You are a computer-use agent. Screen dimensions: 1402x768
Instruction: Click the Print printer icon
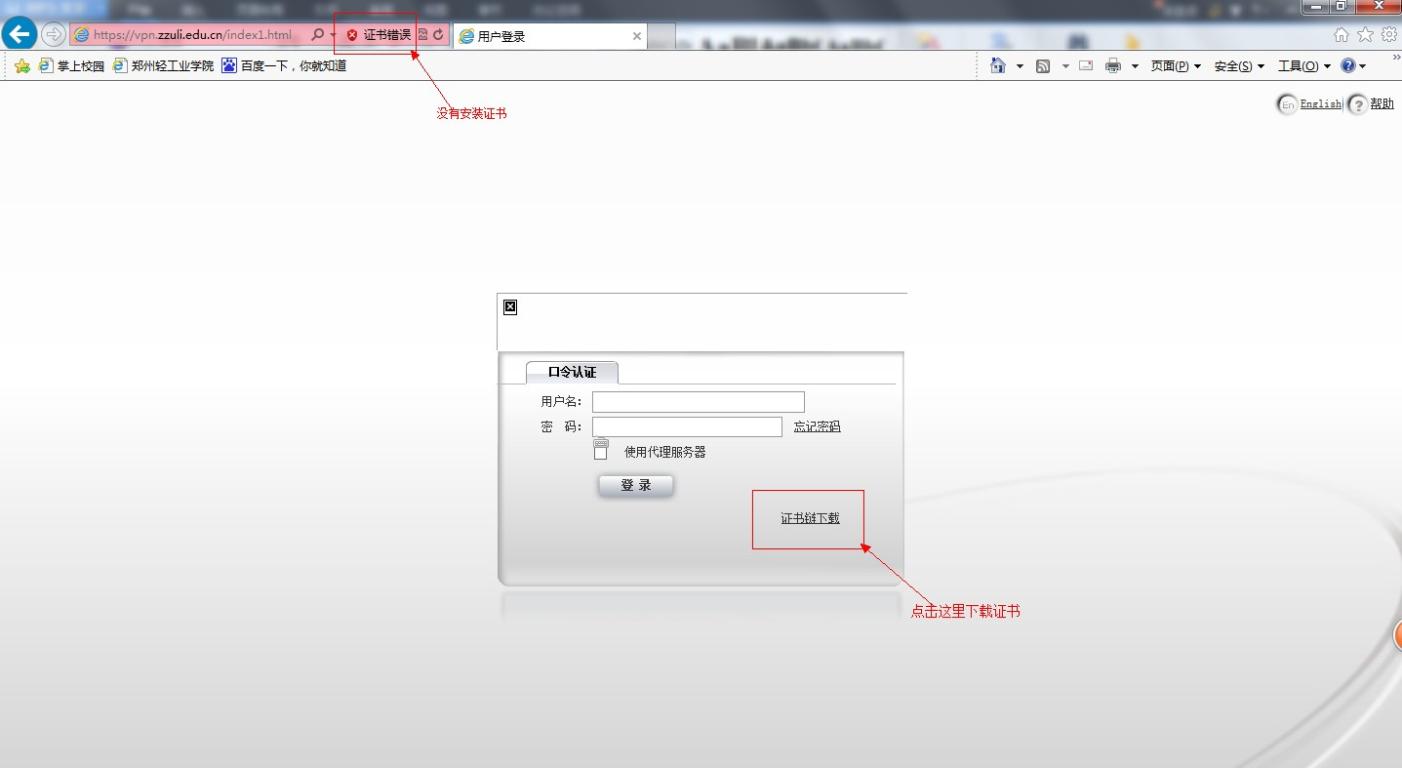point(1113,66)
